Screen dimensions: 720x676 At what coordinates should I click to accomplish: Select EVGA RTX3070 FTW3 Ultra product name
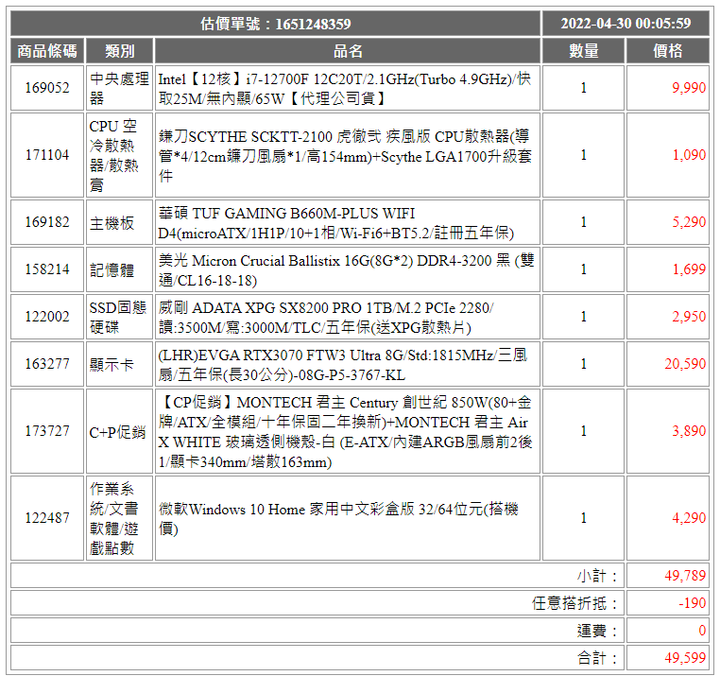[343, 365]
